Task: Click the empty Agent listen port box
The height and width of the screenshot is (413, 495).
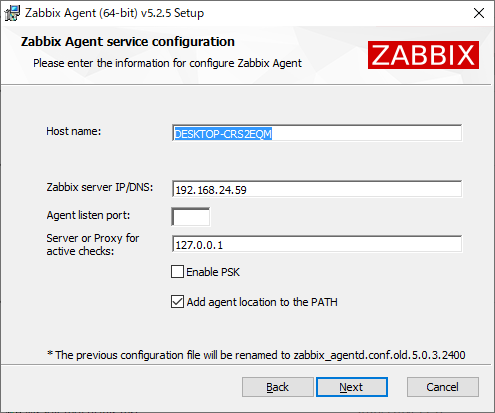Action: (191, 217)
